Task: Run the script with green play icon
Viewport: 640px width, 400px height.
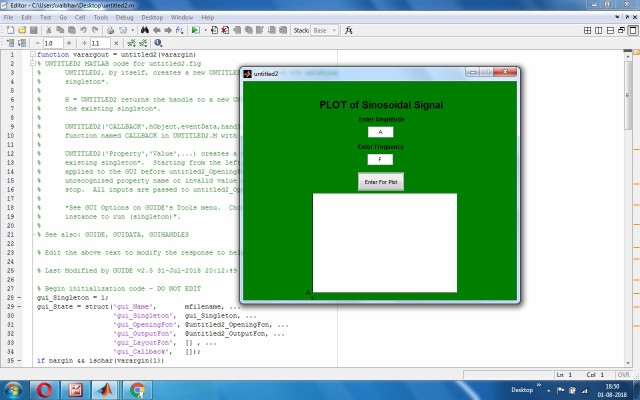Action: 195,31
